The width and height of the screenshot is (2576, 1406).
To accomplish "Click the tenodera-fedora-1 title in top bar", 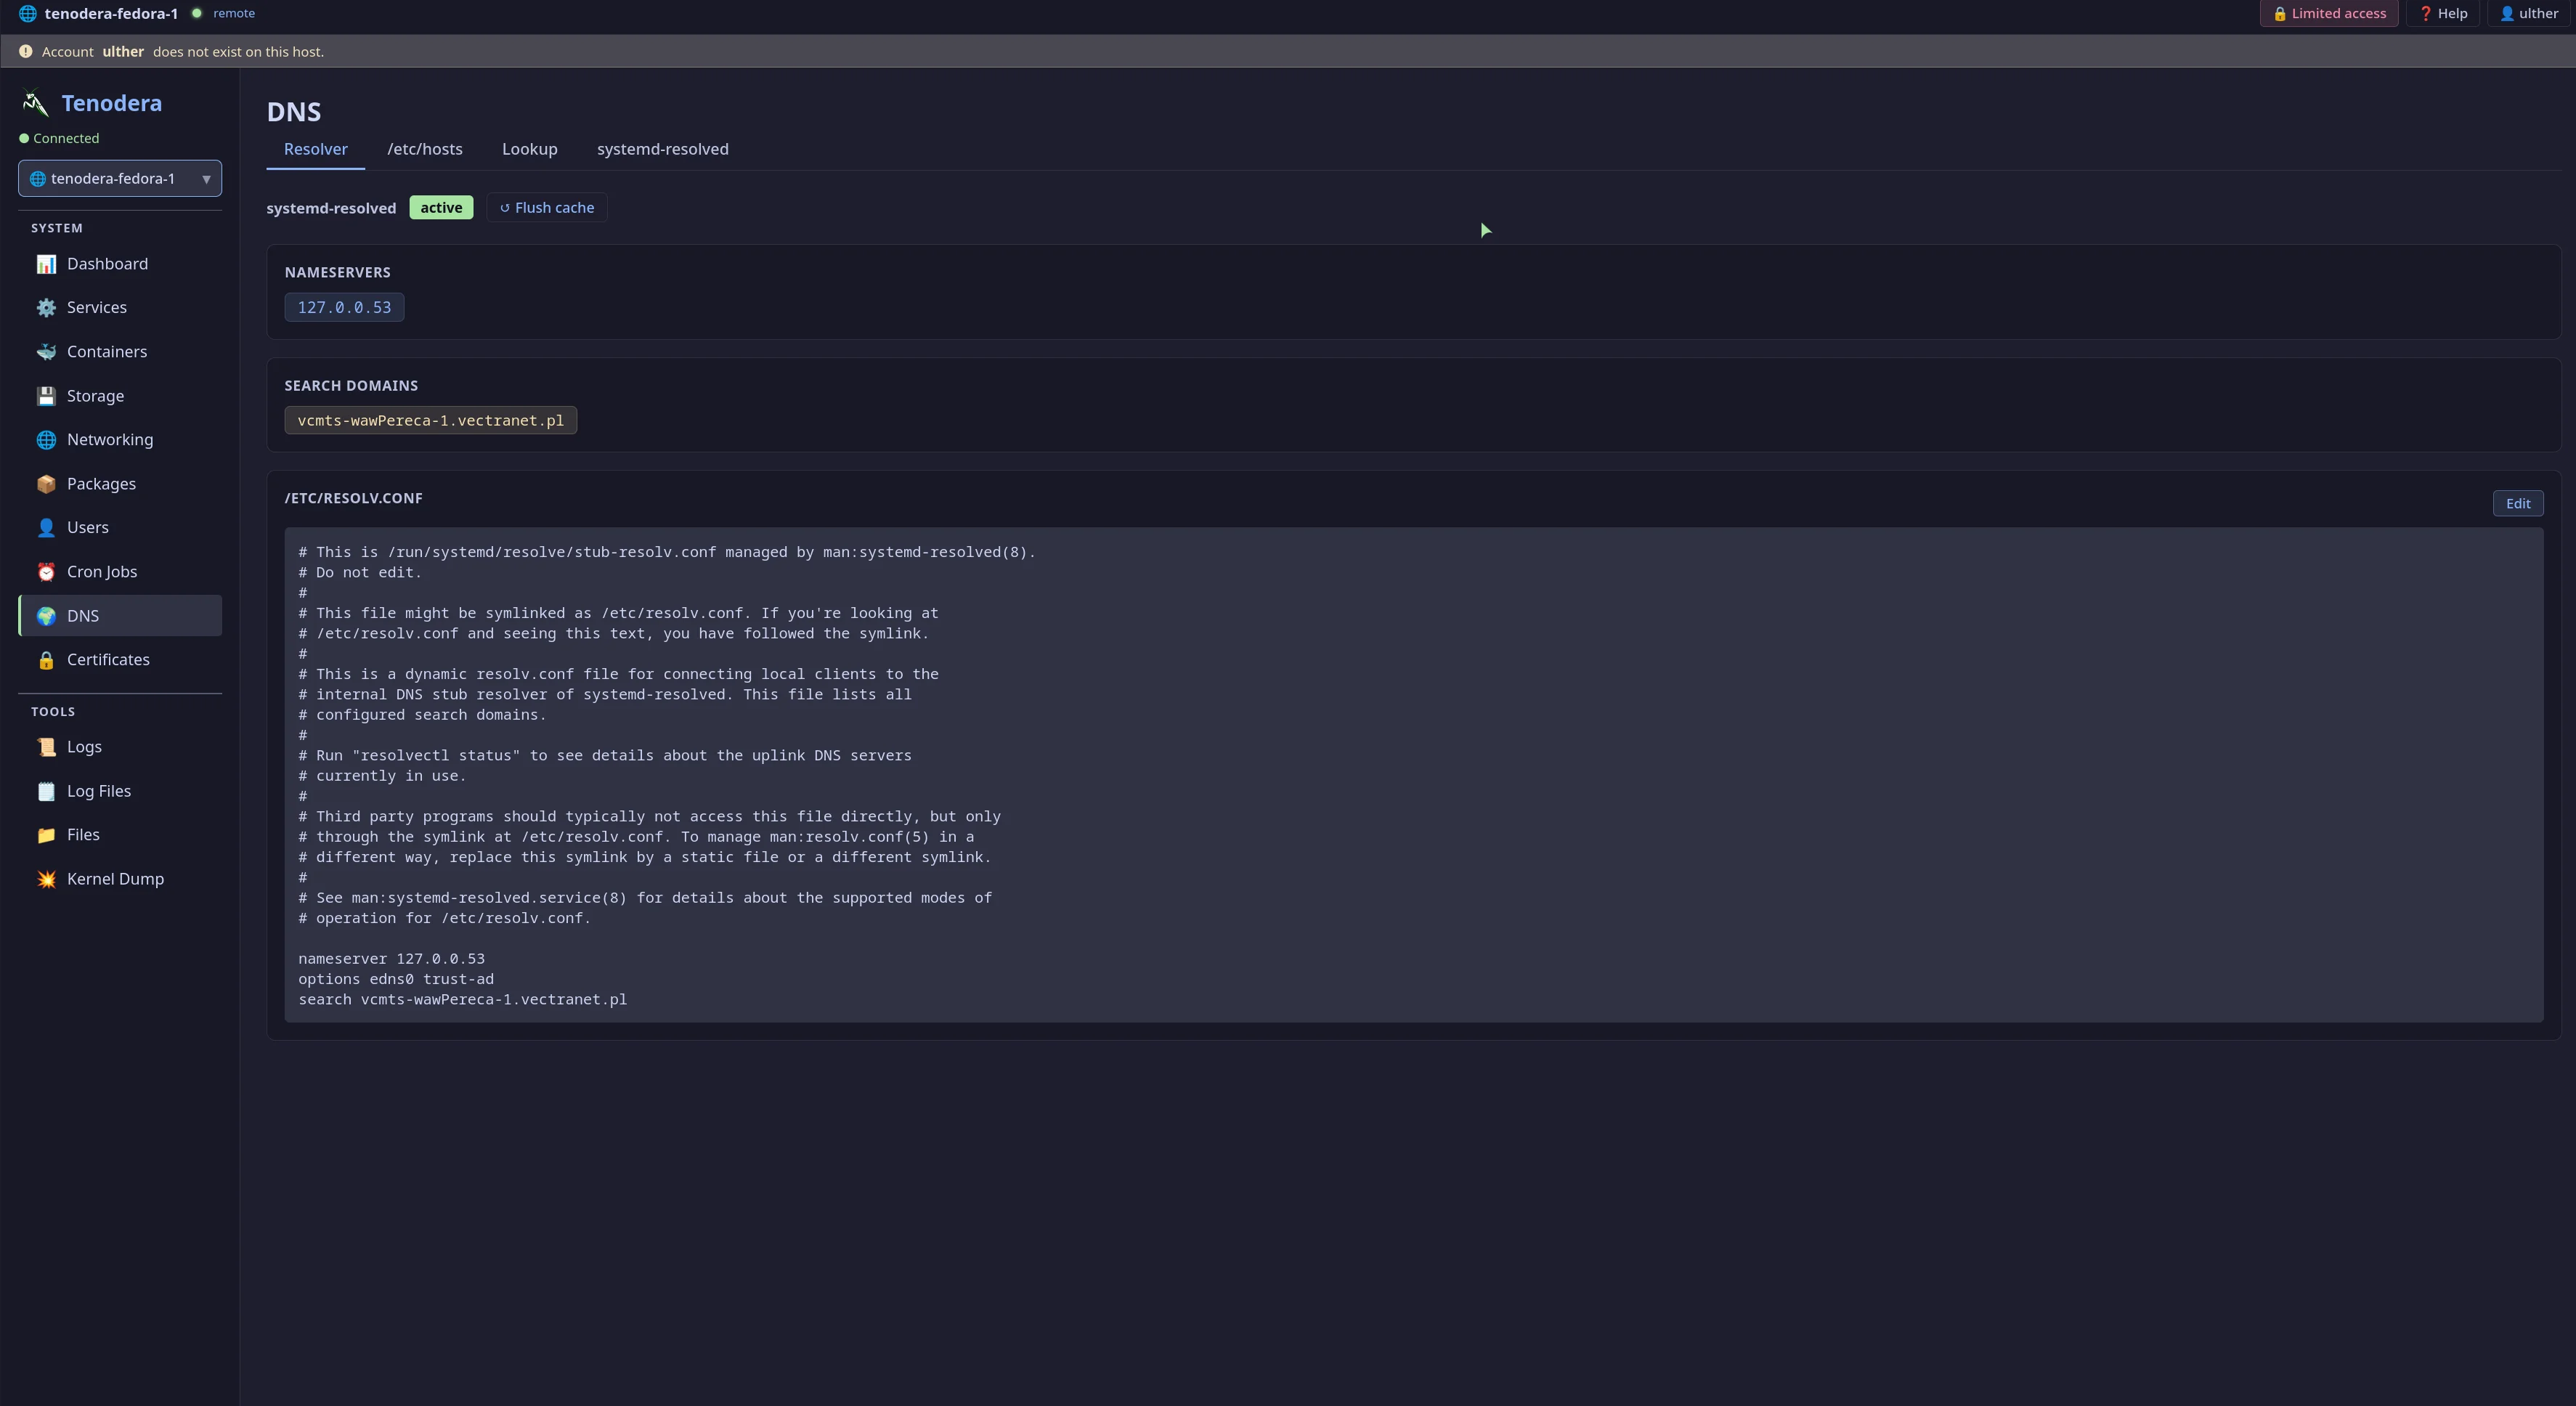I will (x=111, y=14).
